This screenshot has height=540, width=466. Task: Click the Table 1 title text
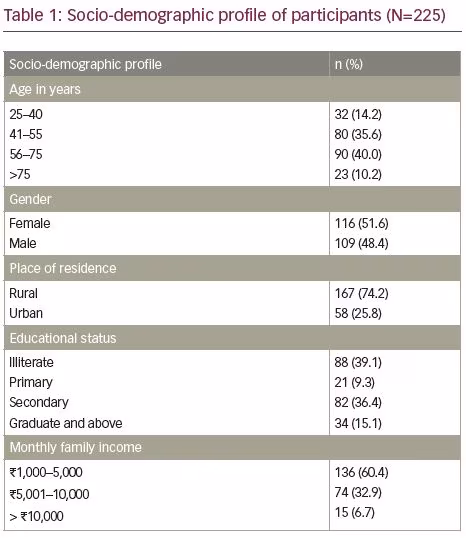pyautogui.click(x=224, y=16)
